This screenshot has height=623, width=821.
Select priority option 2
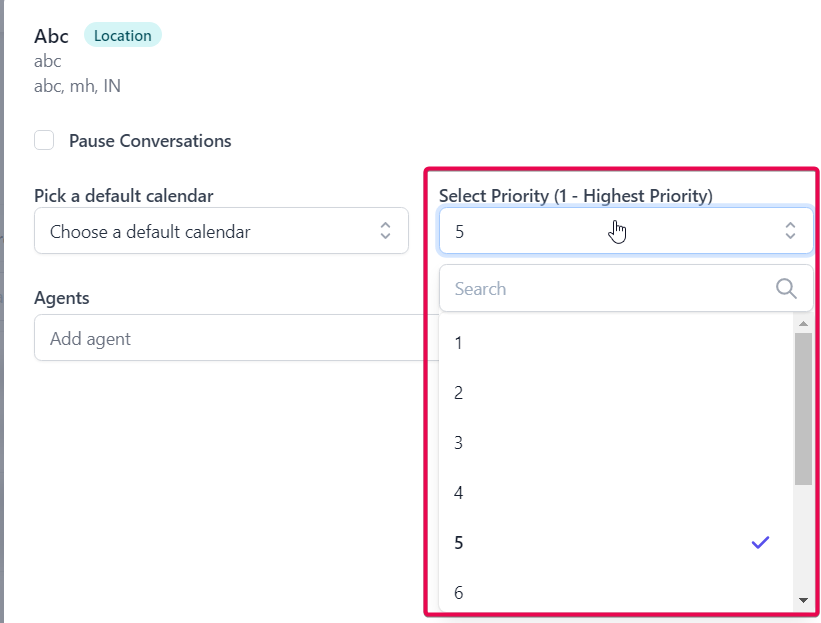click(600, 393)
